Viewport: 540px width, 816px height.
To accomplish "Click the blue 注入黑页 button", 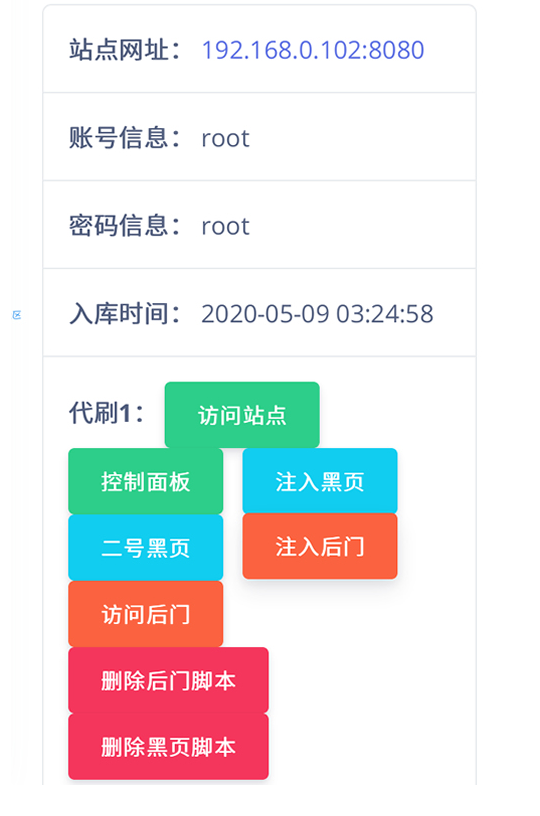I will [320, 481].
